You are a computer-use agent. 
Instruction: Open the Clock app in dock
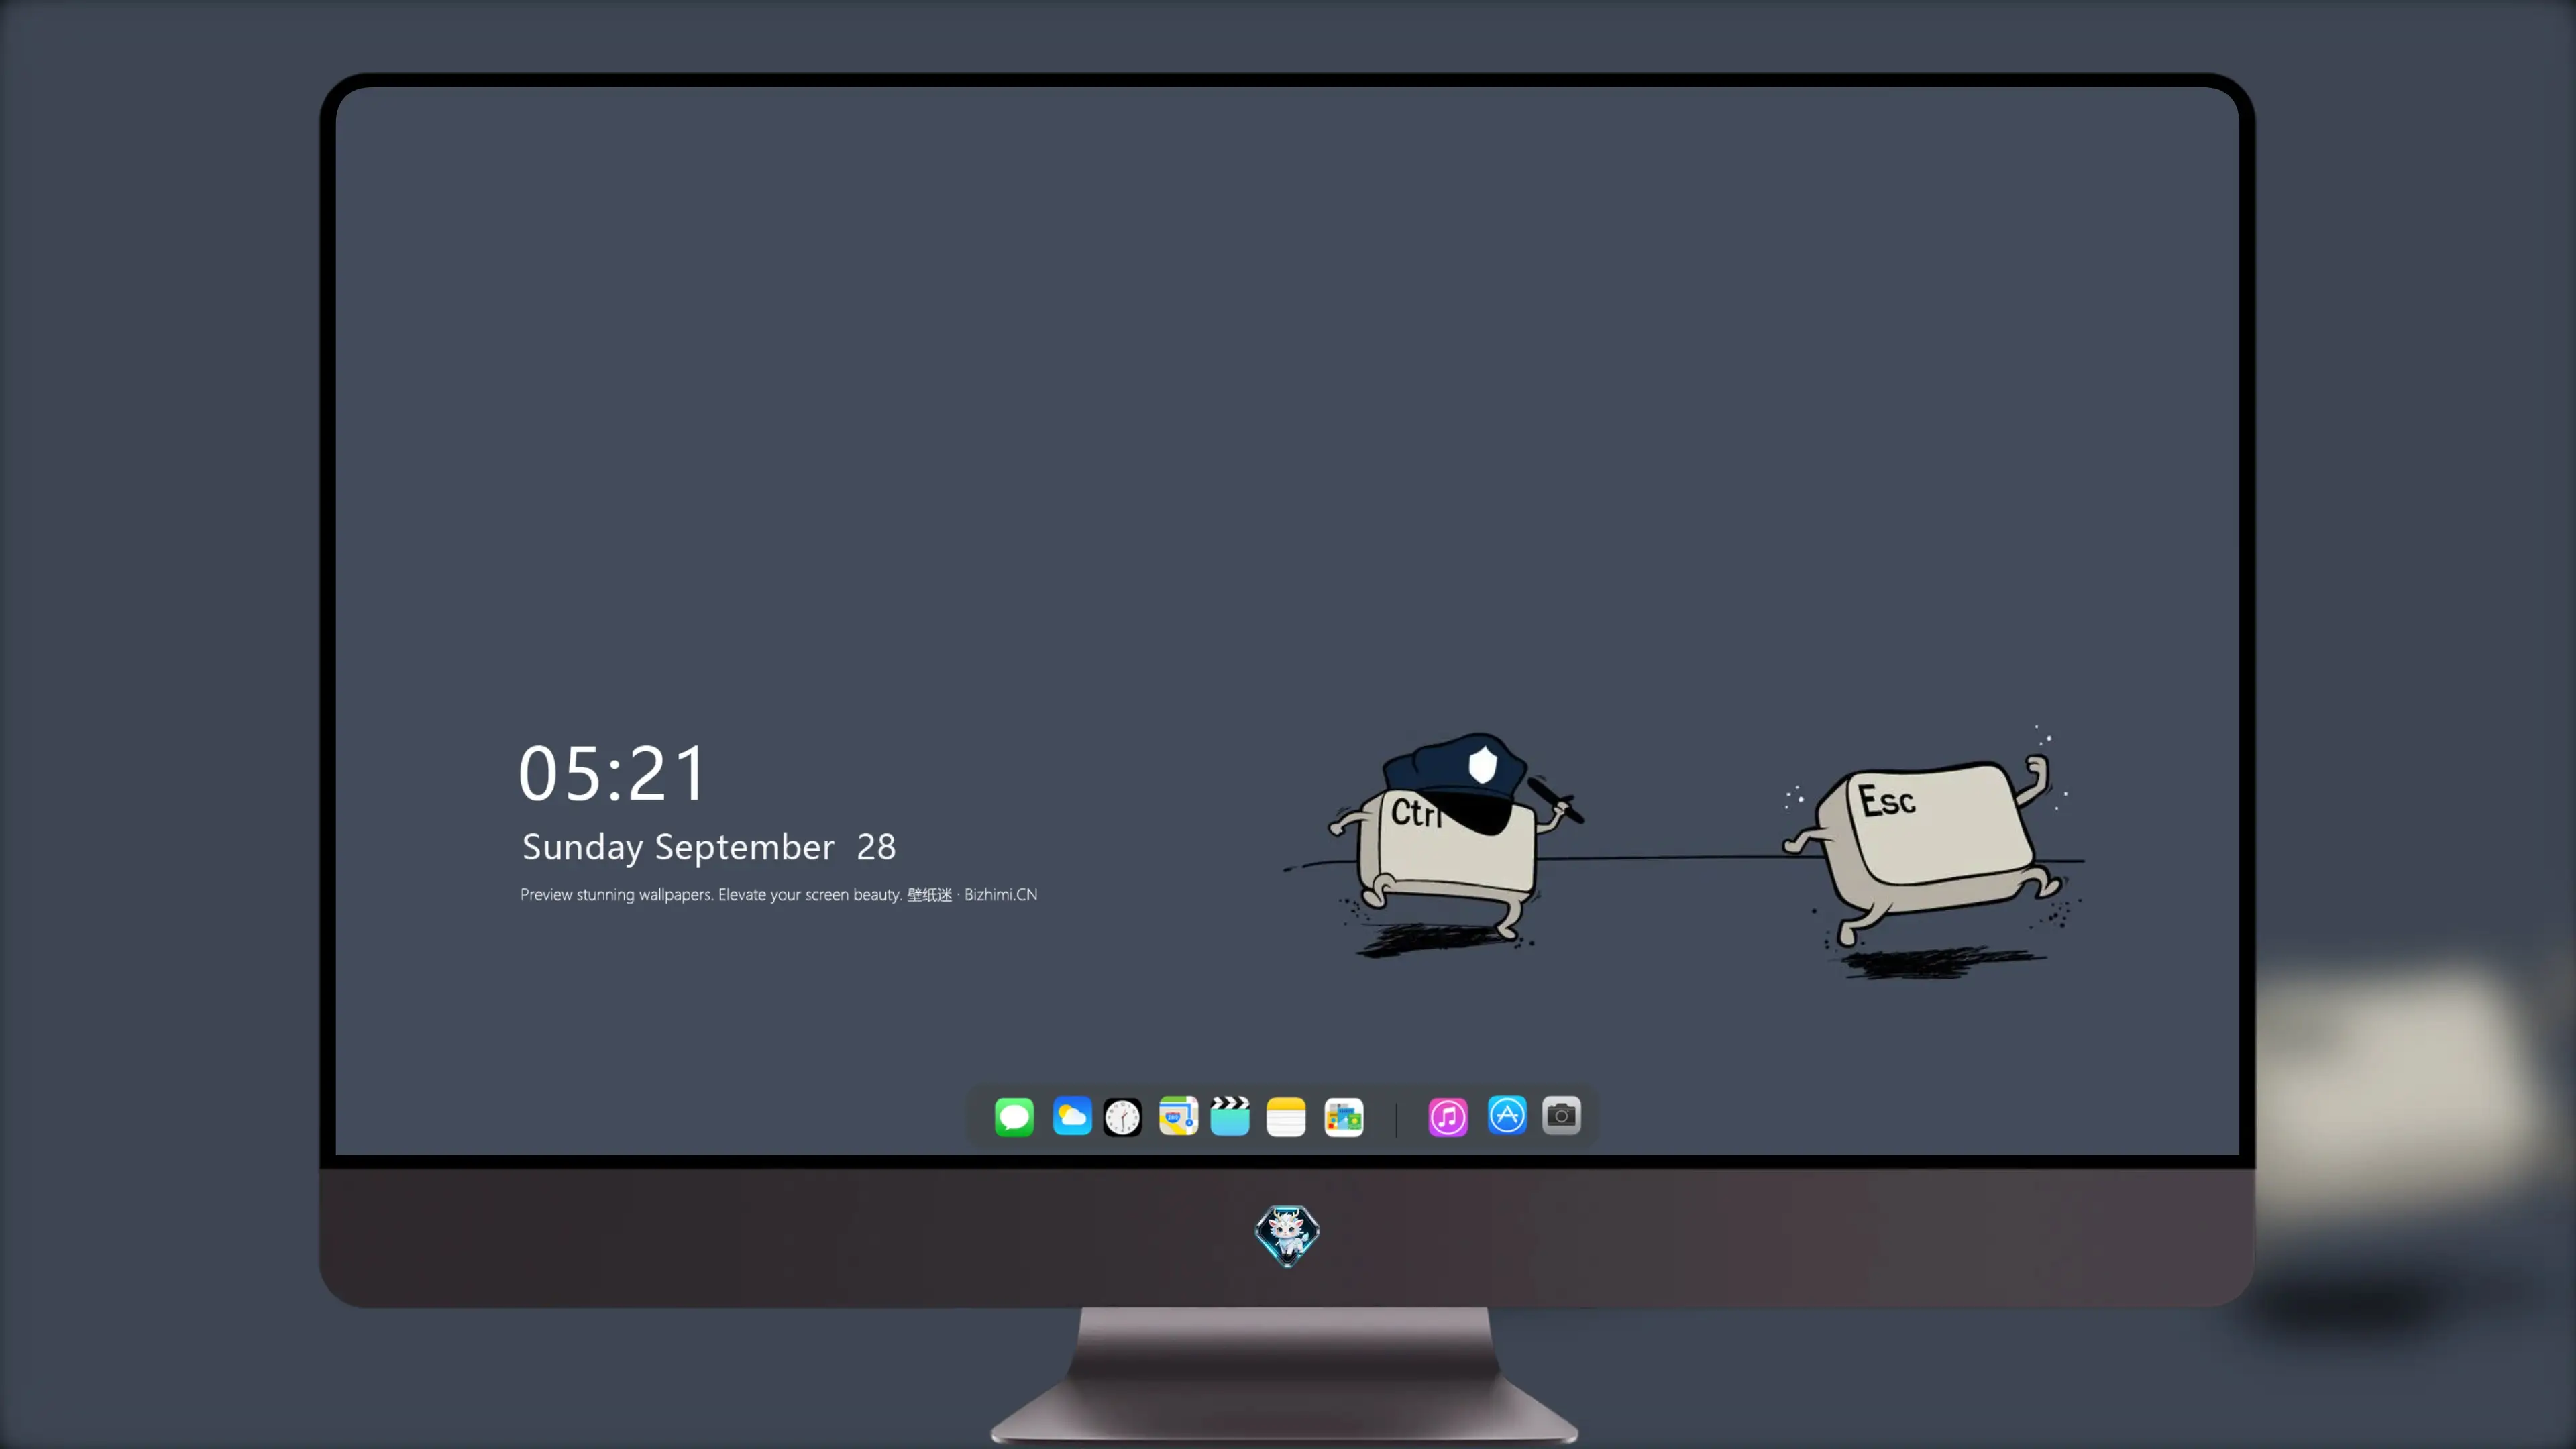(1122, 1116)
